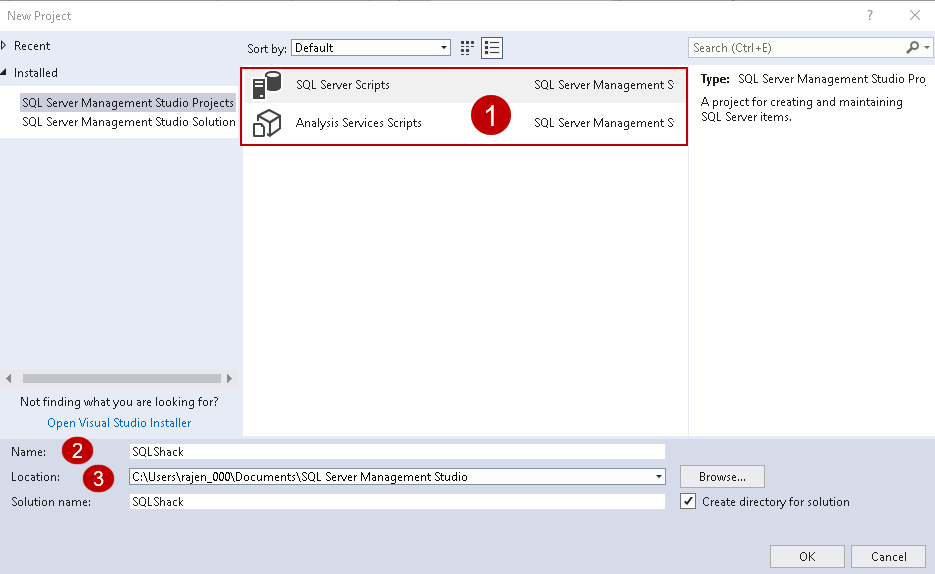Click the Cancel button

point(888,556)
